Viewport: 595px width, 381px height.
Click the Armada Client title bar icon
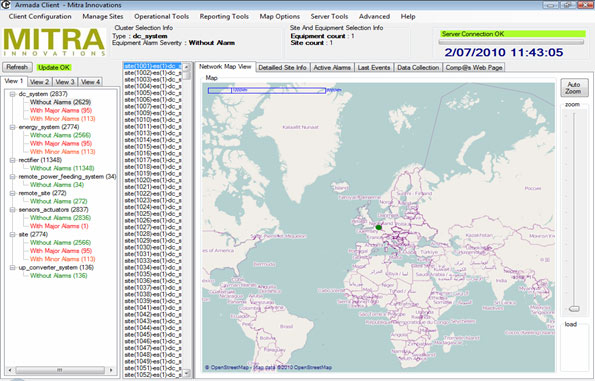[x=5, y=5]
